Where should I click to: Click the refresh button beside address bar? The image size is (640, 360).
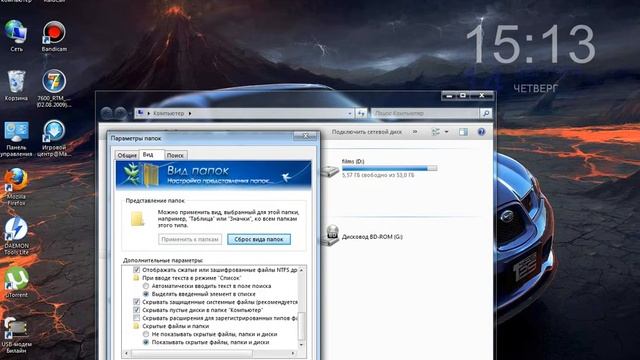tap(361, 113)
